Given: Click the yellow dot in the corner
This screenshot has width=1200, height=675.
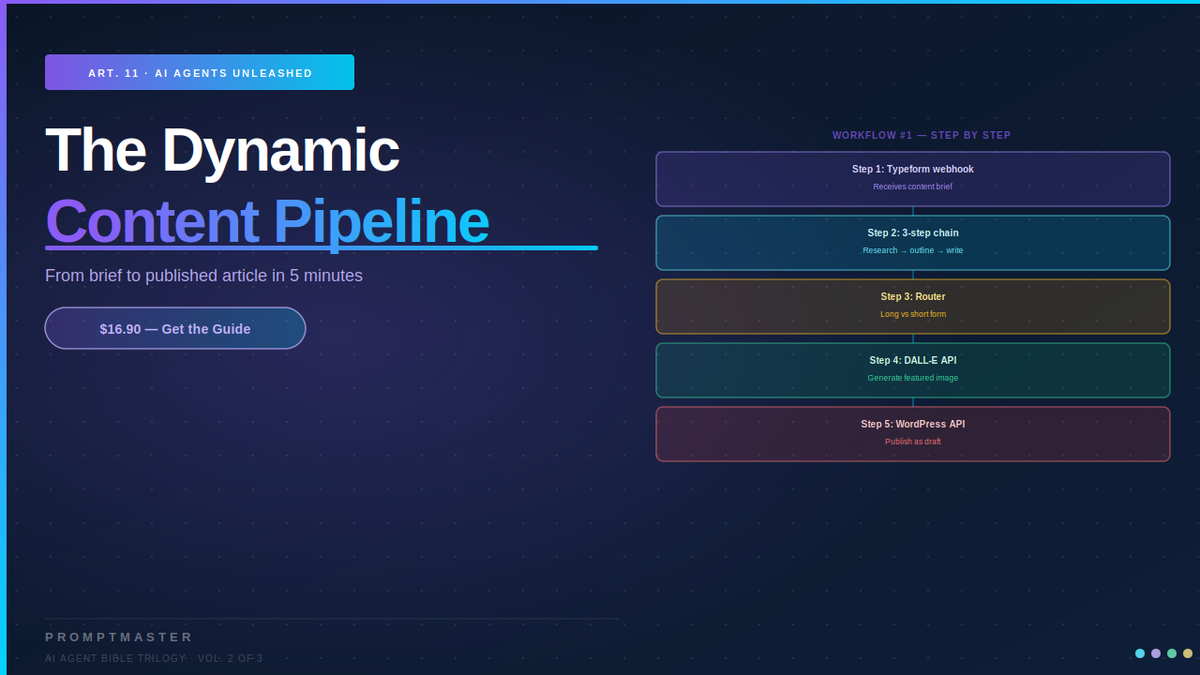Looking at the screenshot, I should [x=1188, y=653].
